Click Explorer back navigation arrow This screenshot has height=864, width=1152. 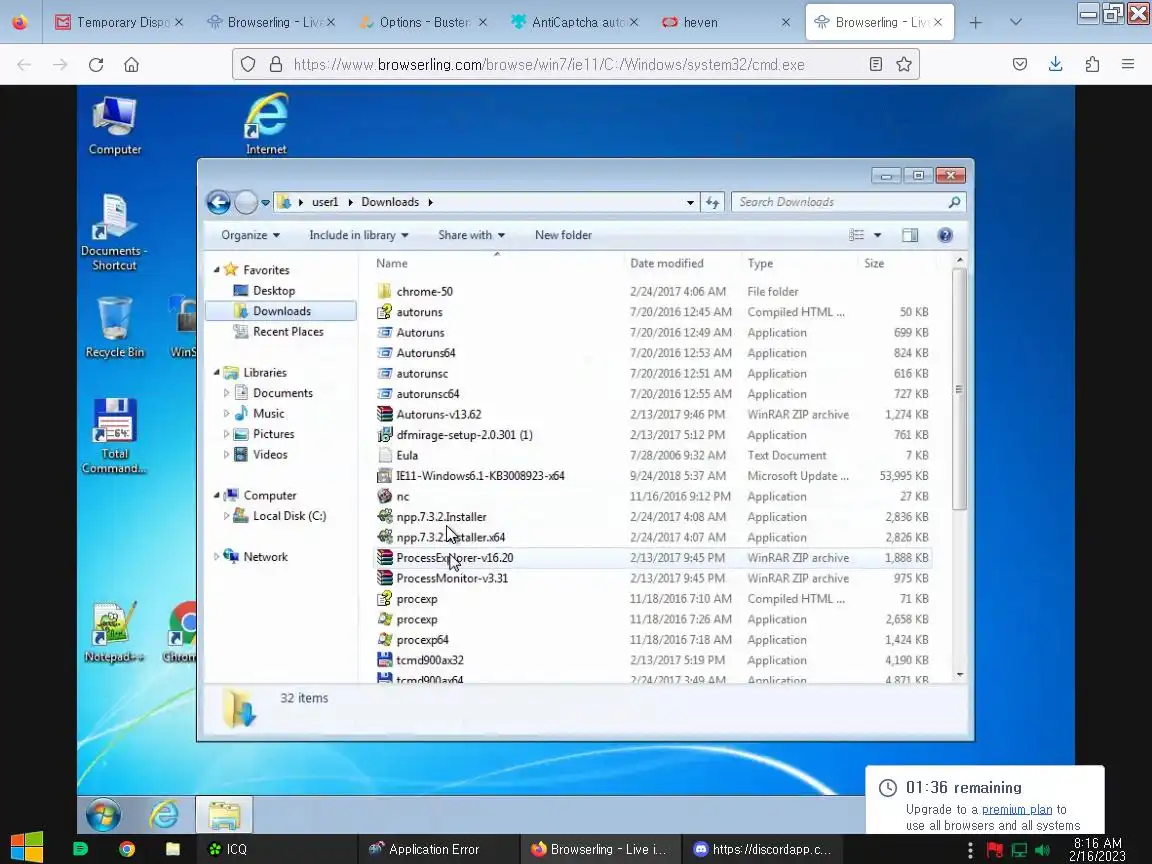[x=218, y=202]
